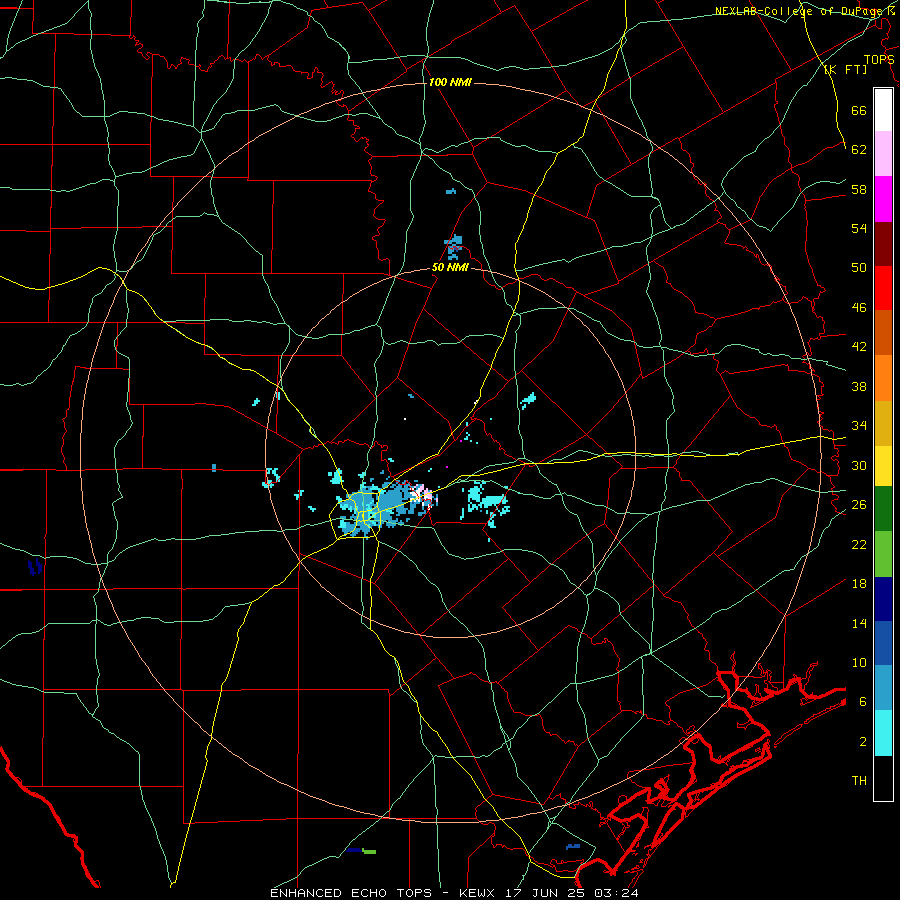
Task: Click the cyan legend swatch
Action: coord(883,733)
